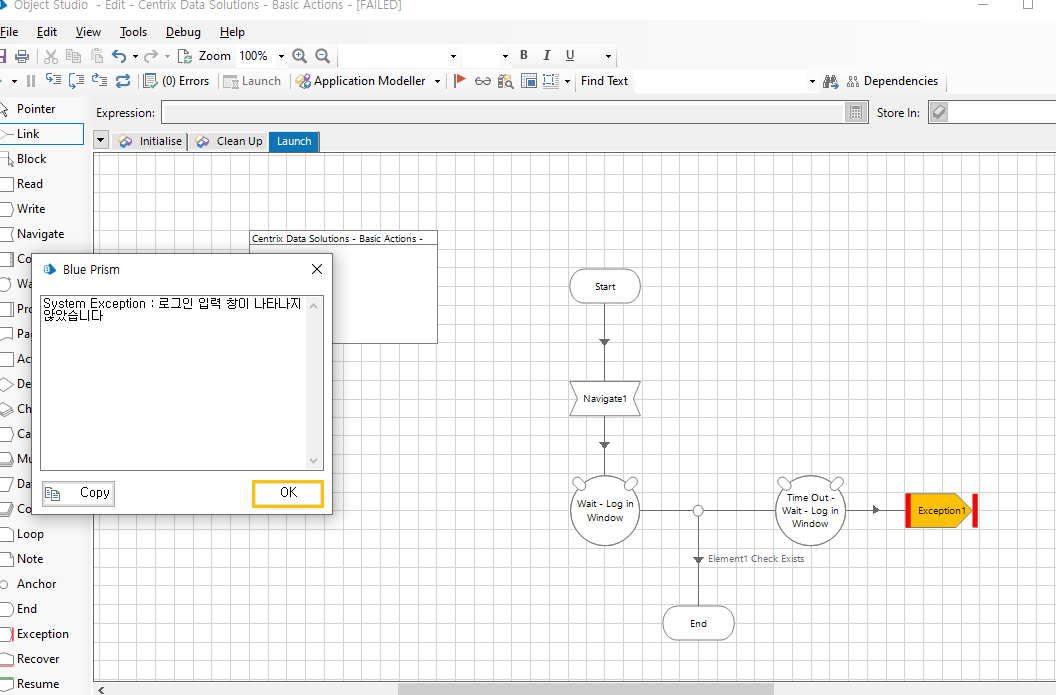
Task: Click the grid selection icon
Action: click(x=551, y=81)
